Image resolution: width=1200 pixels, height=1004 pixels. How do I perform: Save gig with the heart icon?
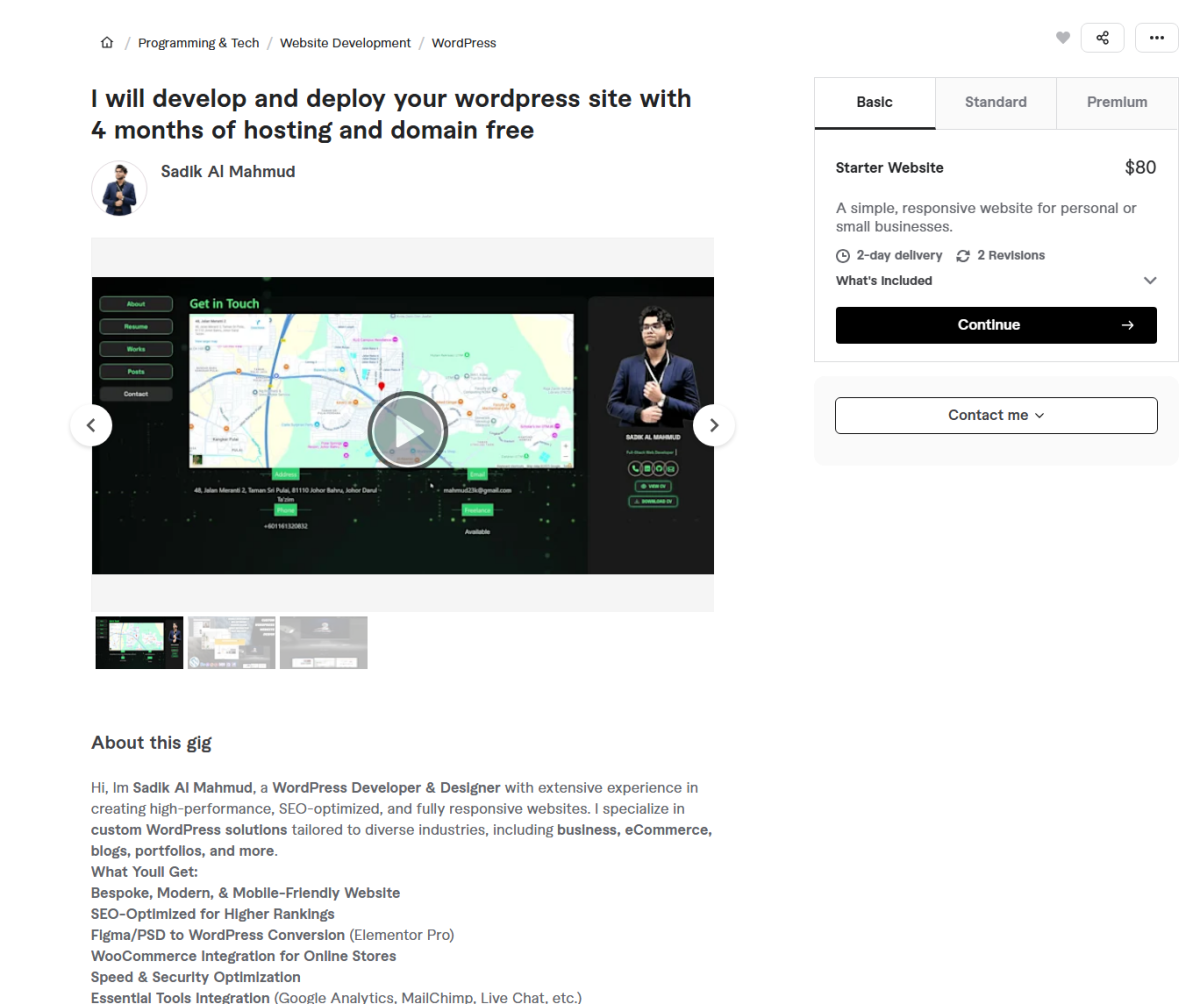1063,38
